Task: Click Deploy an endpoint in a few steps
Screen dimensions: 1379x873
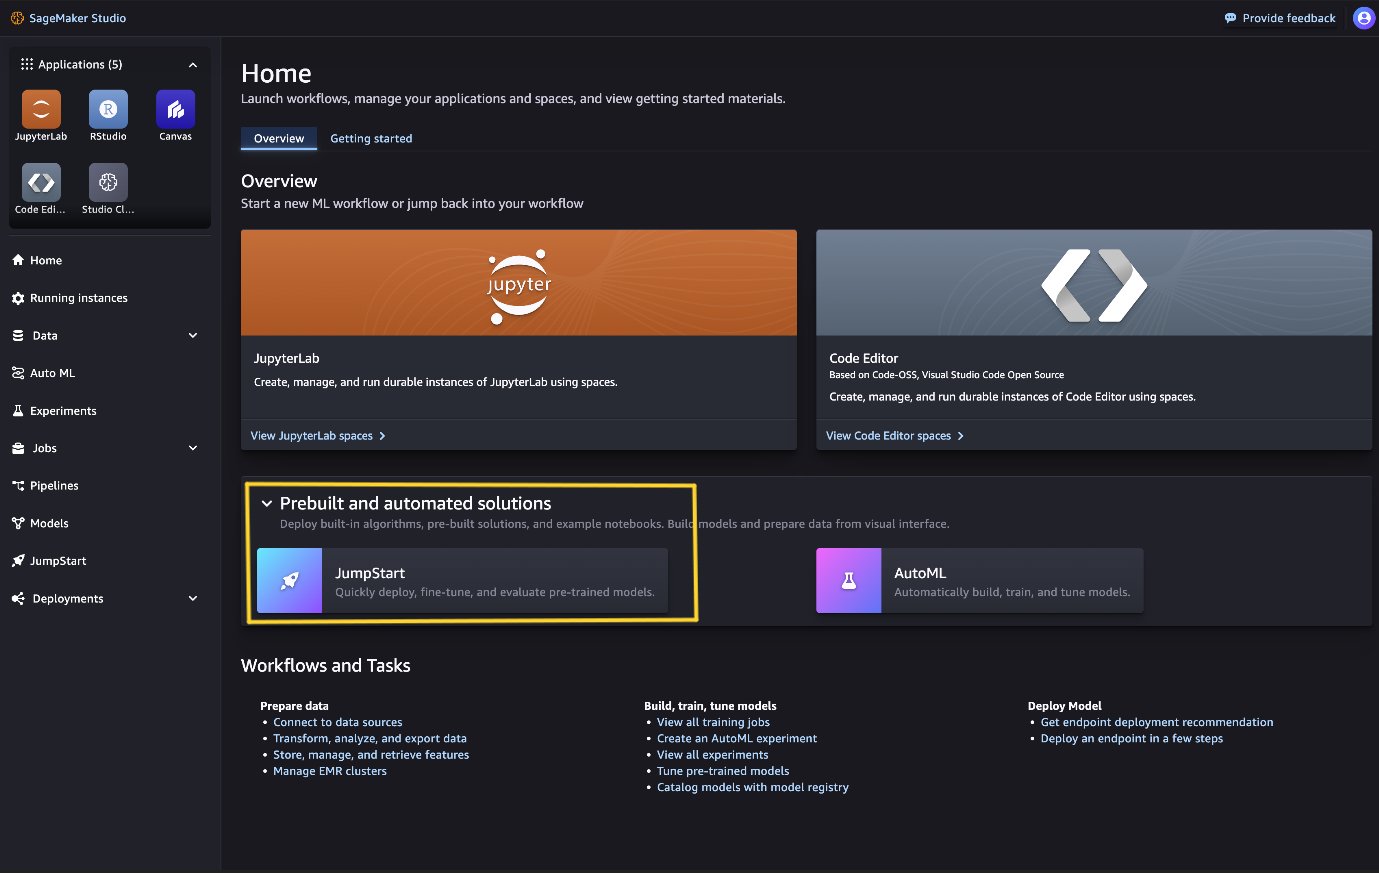Action: tap(1132, 738)
